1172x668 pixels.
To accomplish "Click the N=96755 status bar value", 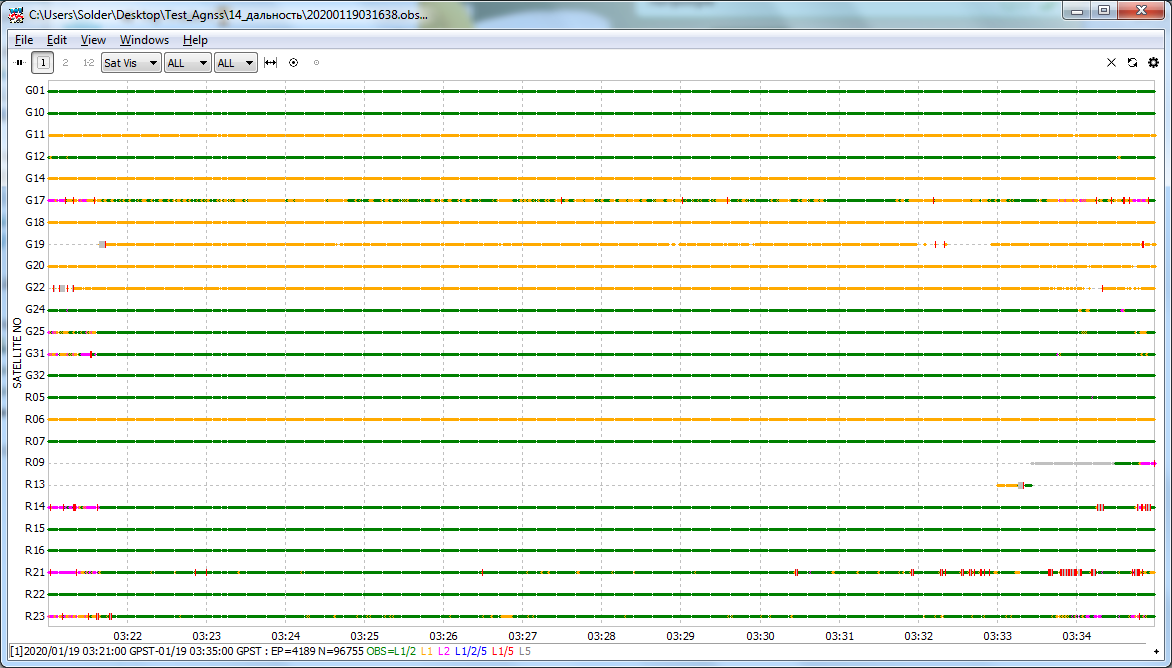I will click(x=341, y=652).
